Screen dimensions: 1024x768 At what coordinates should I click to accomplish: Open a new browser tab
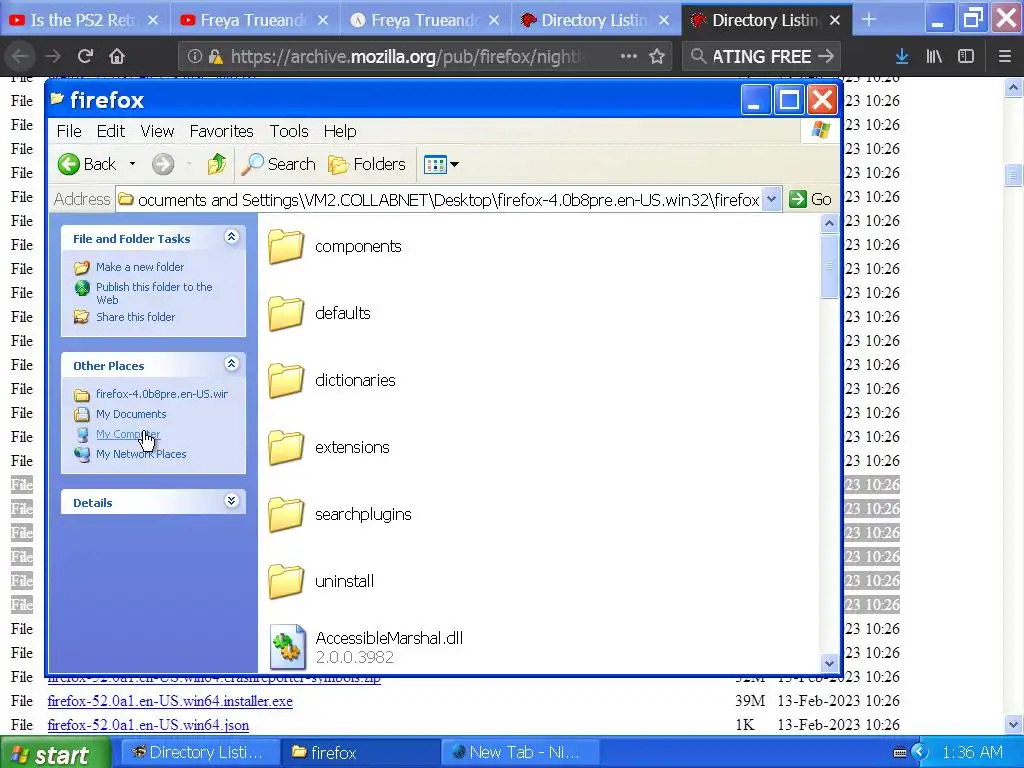(x=869, y=20)
